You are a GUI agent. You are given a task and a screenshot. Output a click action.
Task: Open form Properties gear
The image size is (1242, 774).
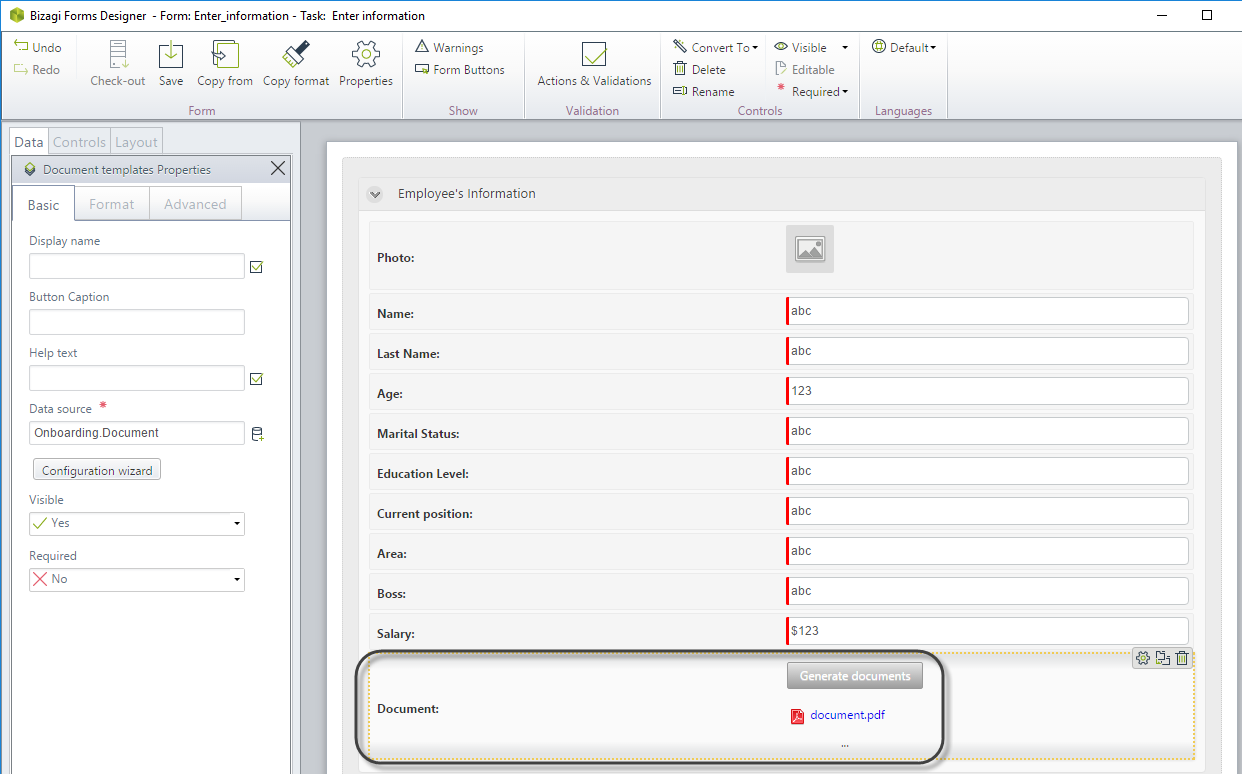[x=366, y=62]
